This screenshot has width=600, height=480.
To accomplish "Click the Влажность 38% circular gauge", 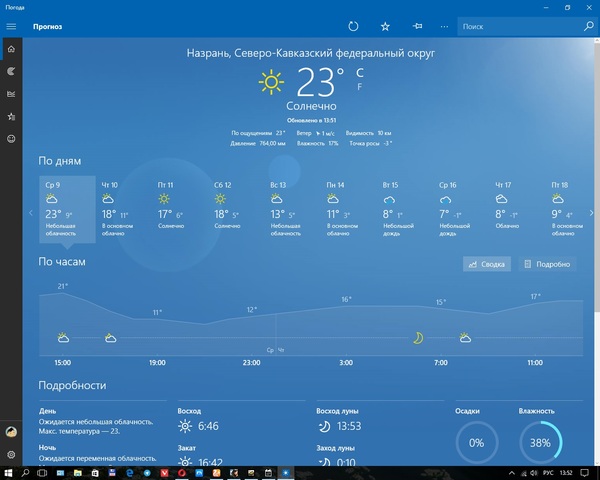I will [x=540, y=442].
